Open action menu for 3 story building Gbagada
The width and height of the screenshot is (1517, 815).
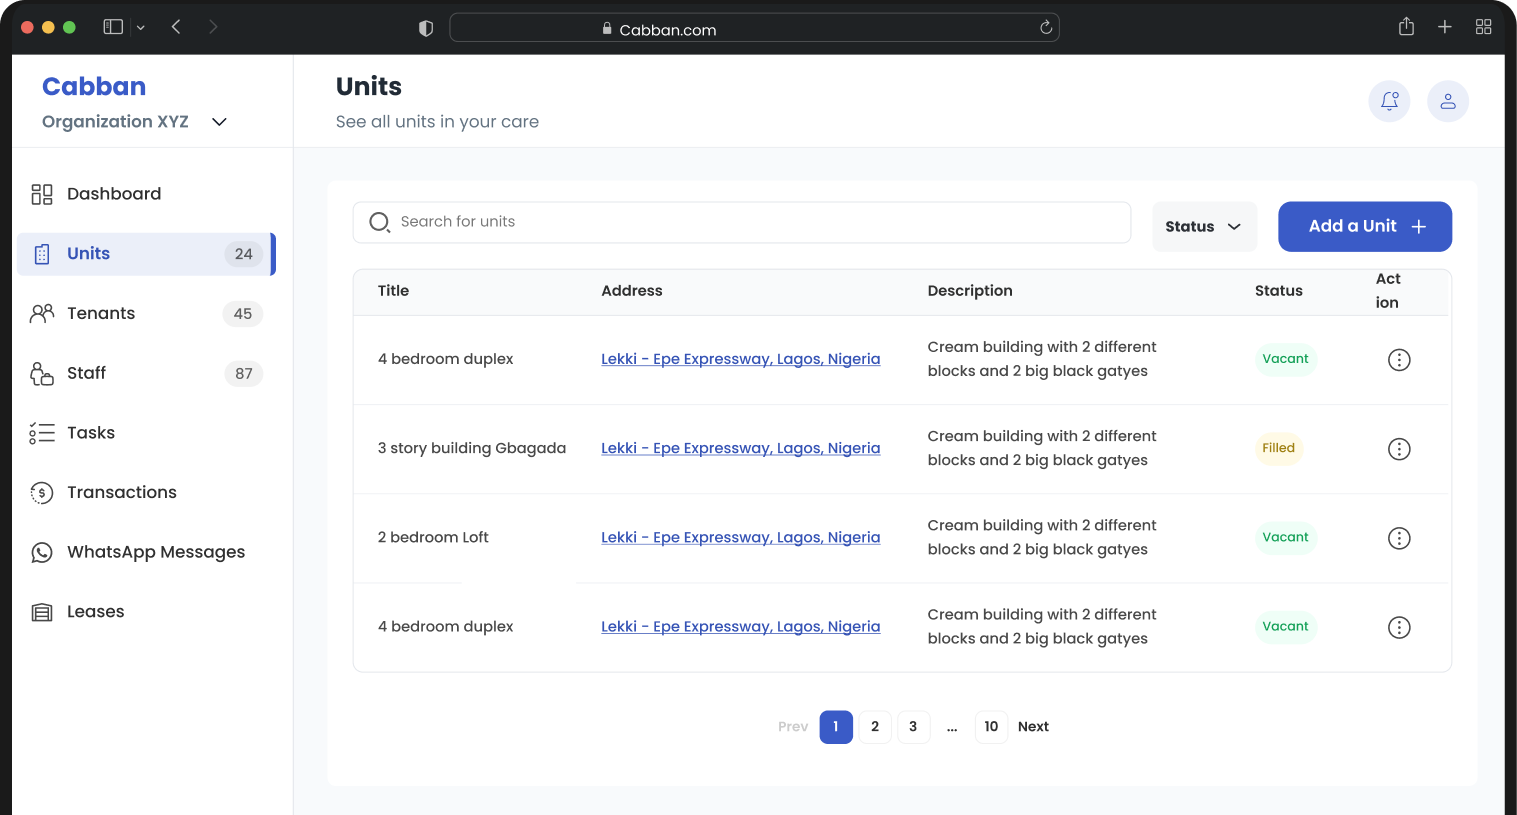click(1399, 448)
